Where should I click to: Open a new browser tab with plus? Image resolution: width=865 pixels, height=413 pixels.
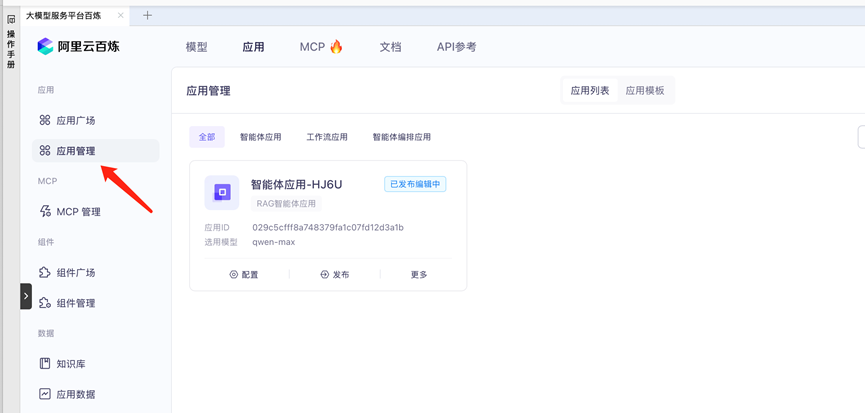coord(147,15)
